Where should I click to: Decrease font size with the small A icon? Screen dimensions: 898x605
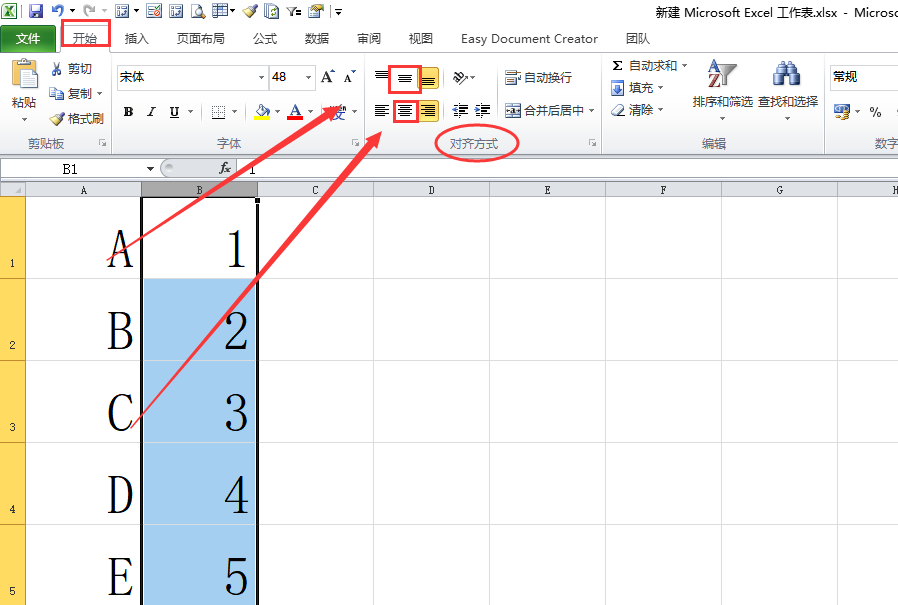pos(349,77)
